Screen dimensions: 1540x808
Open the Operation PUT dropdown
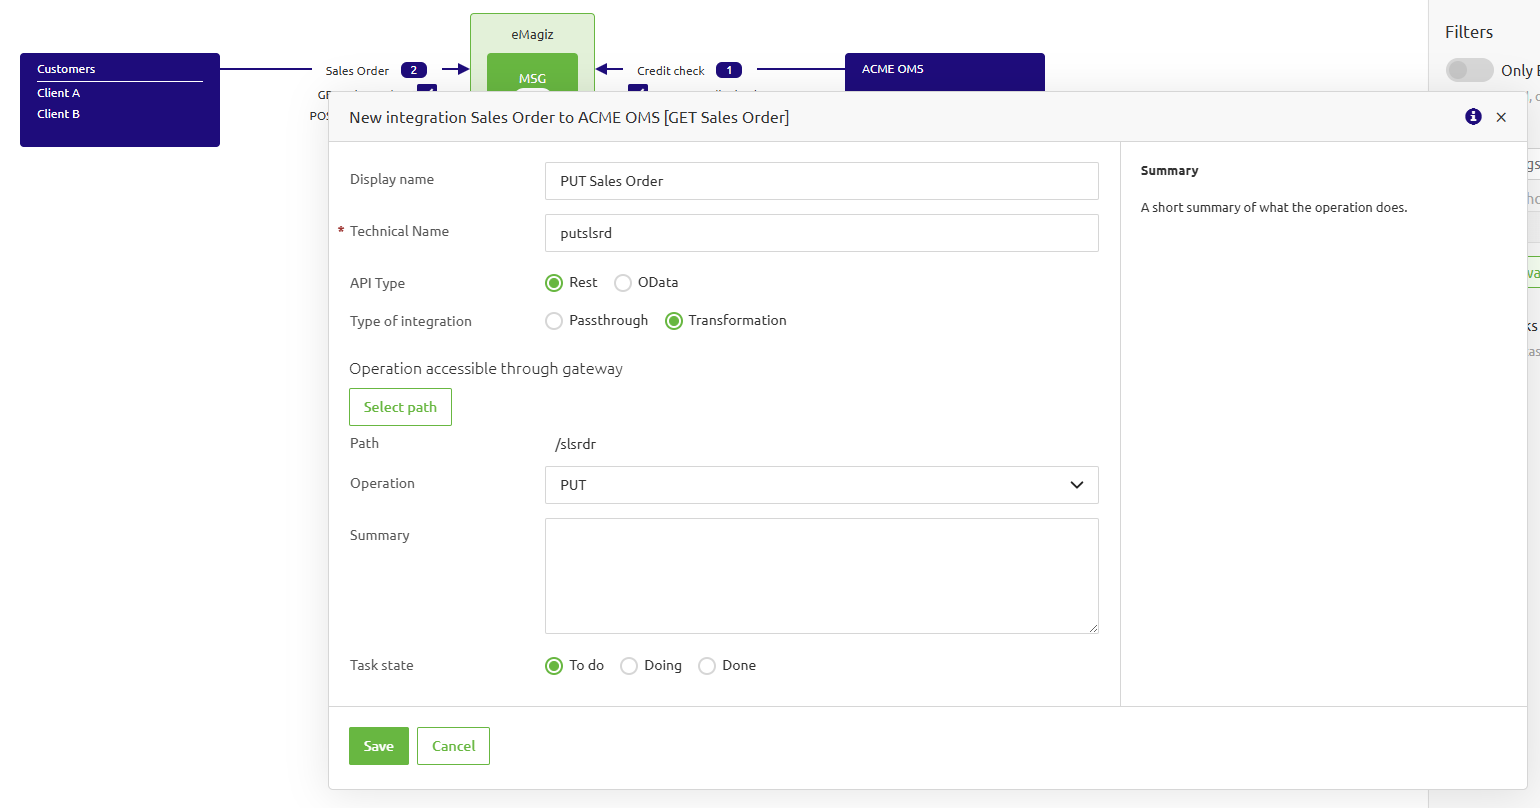pos(822,485)
